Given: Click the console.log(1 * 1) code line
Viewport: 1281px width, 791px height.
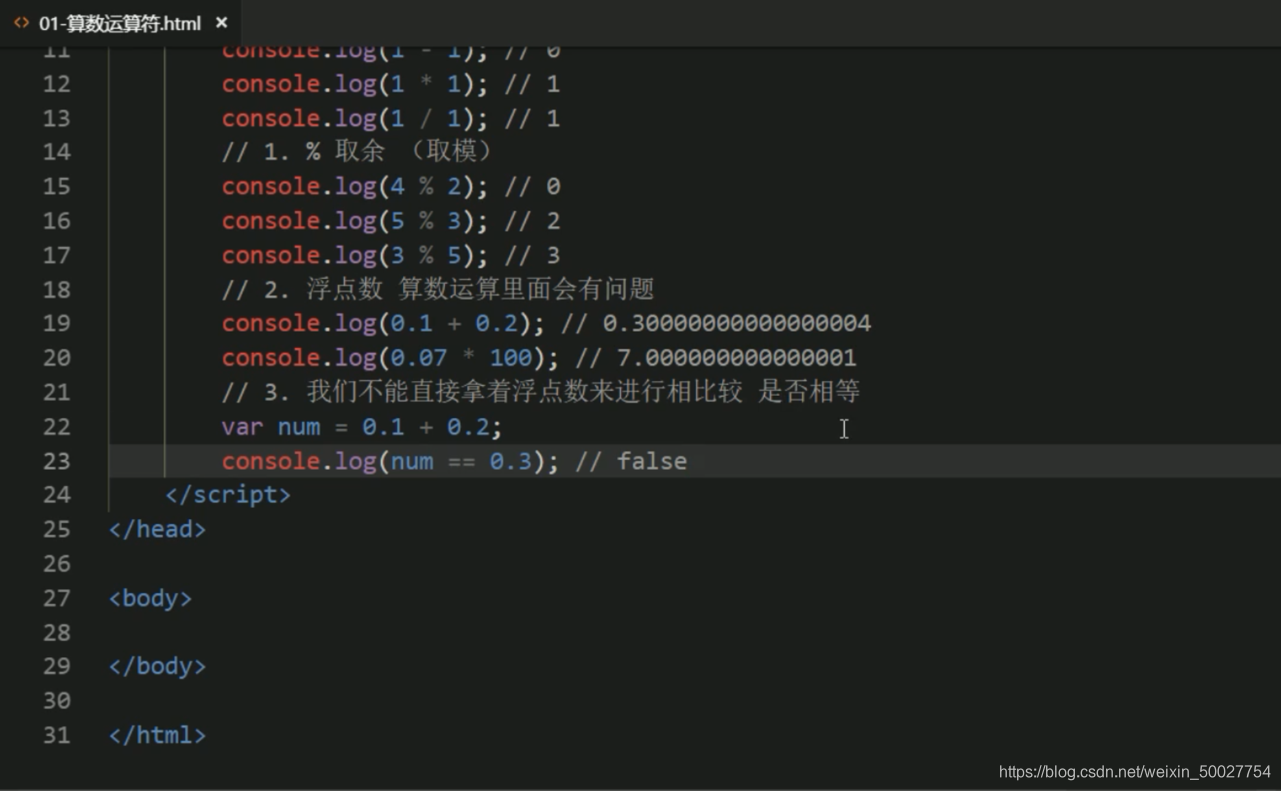Looking at the screenshot, I should (391, 84).
